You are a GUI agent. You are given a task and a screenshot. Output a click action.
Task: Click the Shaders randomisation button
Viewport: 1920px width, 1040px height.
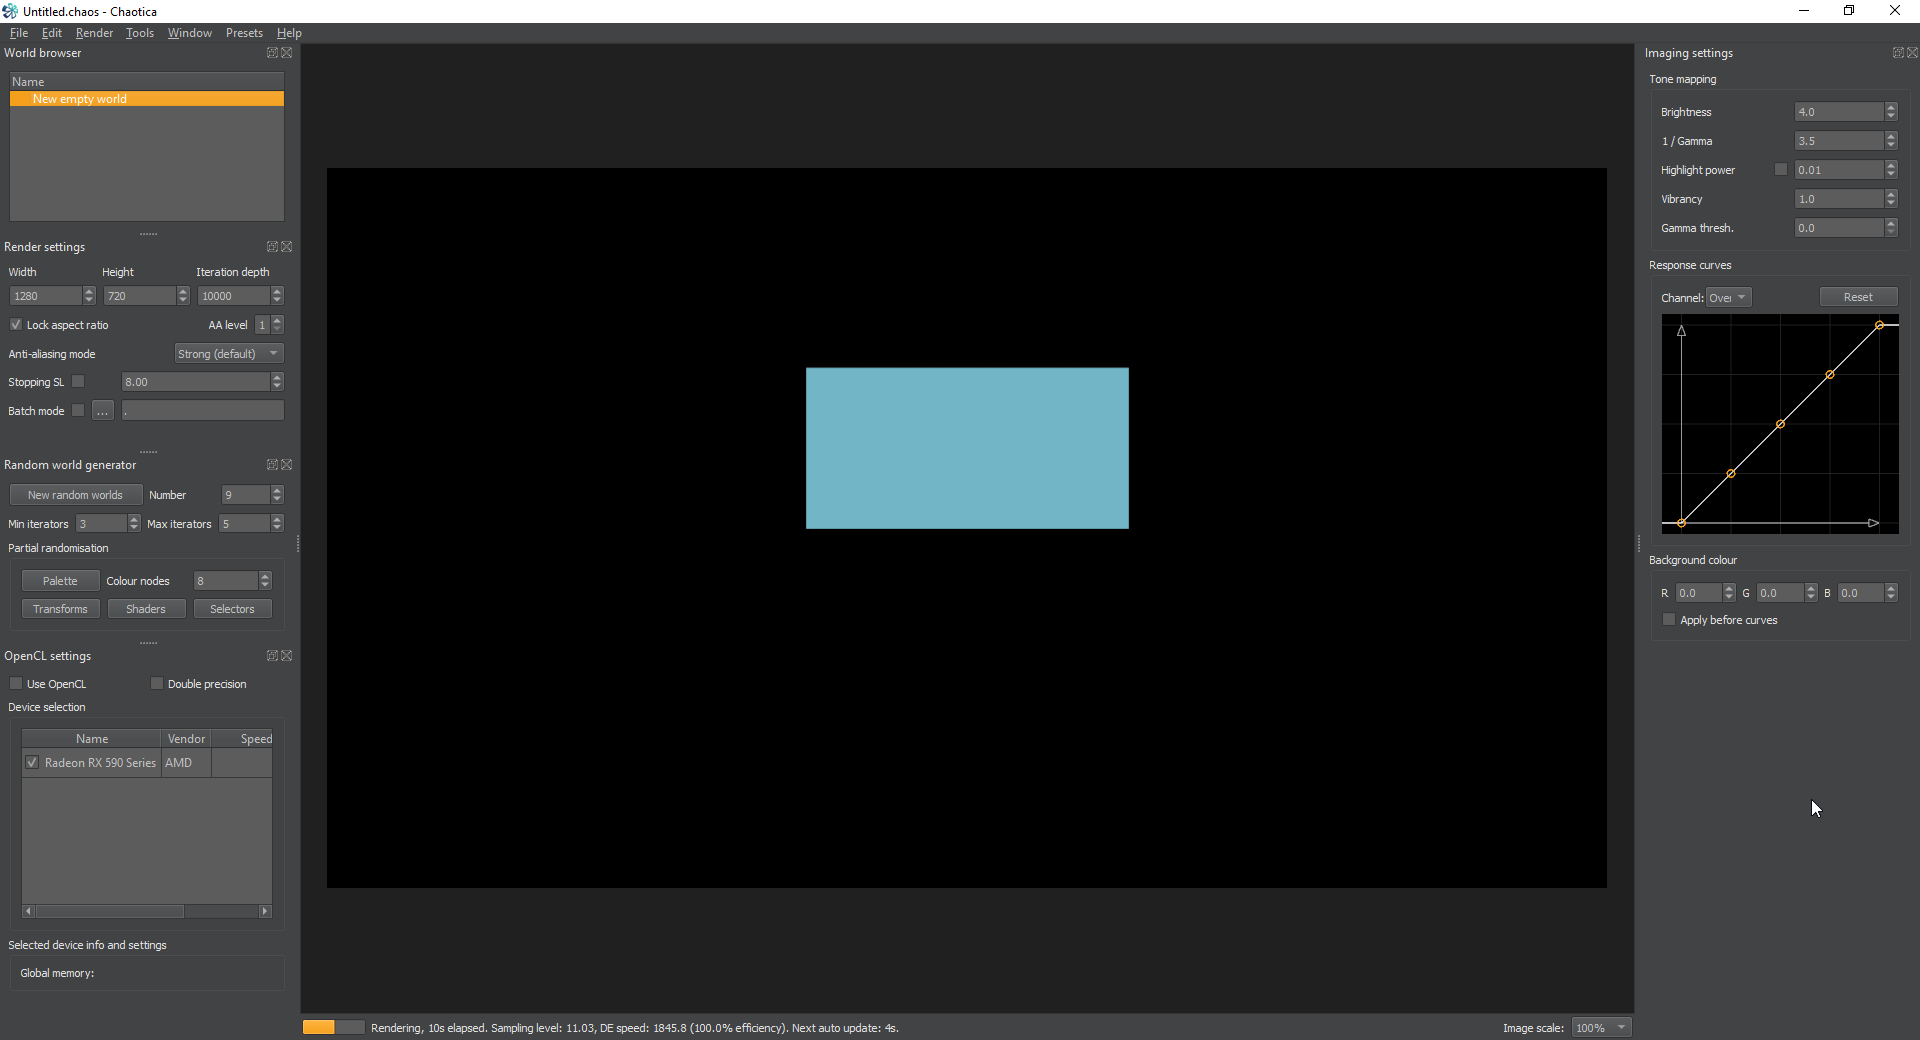pos(146,609)
